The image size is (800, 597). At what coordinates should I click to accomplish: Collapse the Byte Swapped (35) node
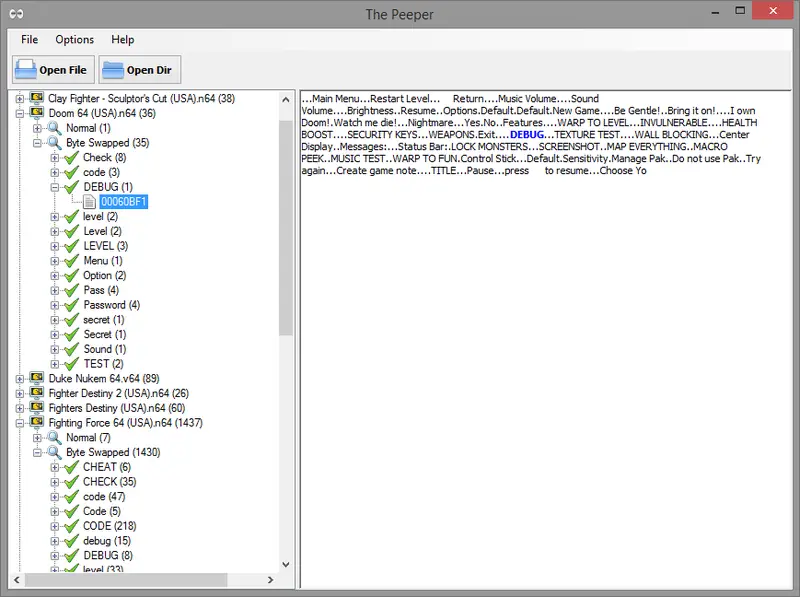[37, 143]
